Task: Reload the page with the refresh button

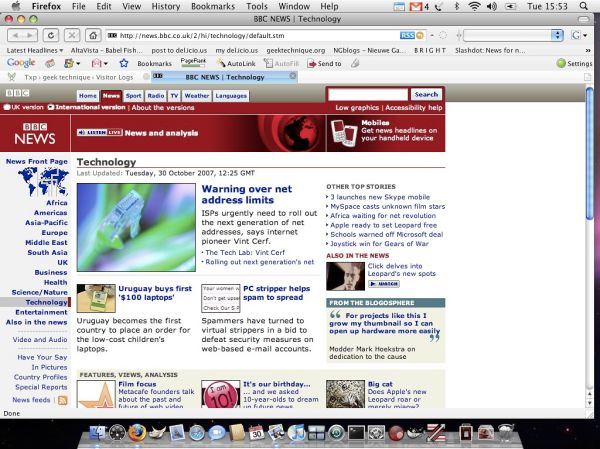Action: click(x=51, y=36)
